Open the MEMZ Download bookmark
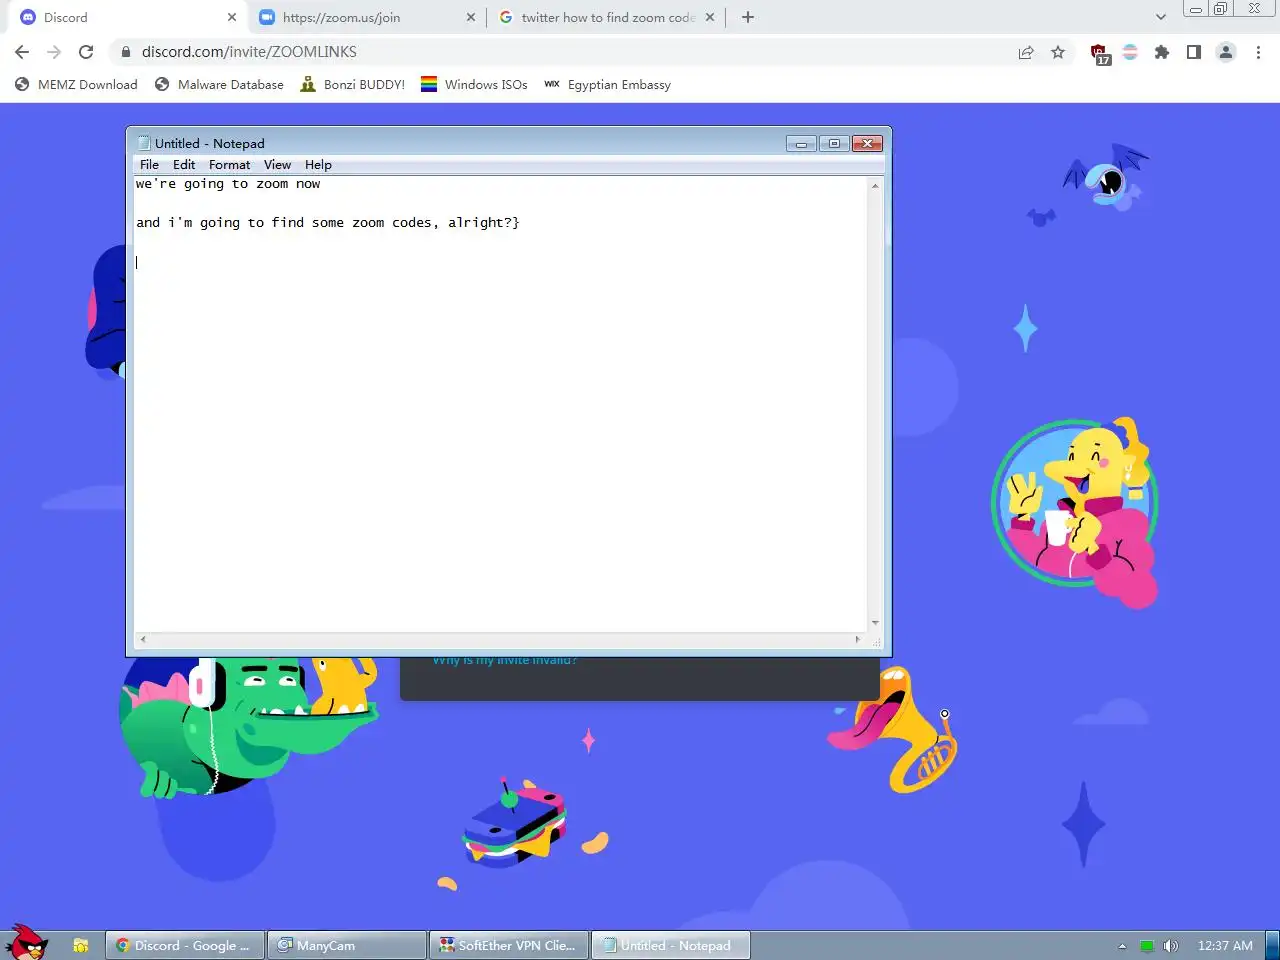 click(x=76, y=85)
